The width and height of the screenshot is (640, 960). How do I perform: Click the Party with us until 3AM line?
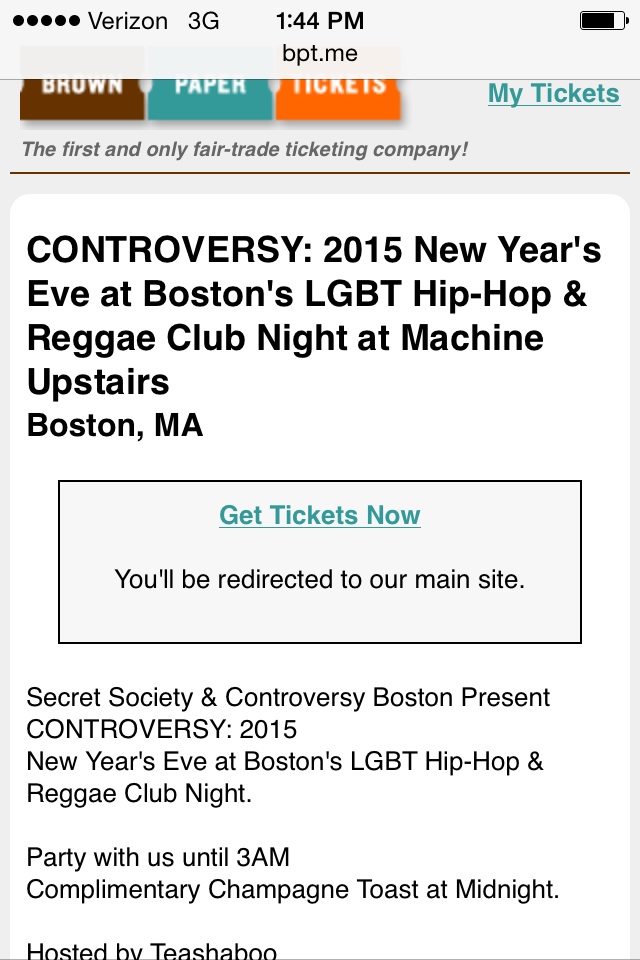(x=158, y=857)
